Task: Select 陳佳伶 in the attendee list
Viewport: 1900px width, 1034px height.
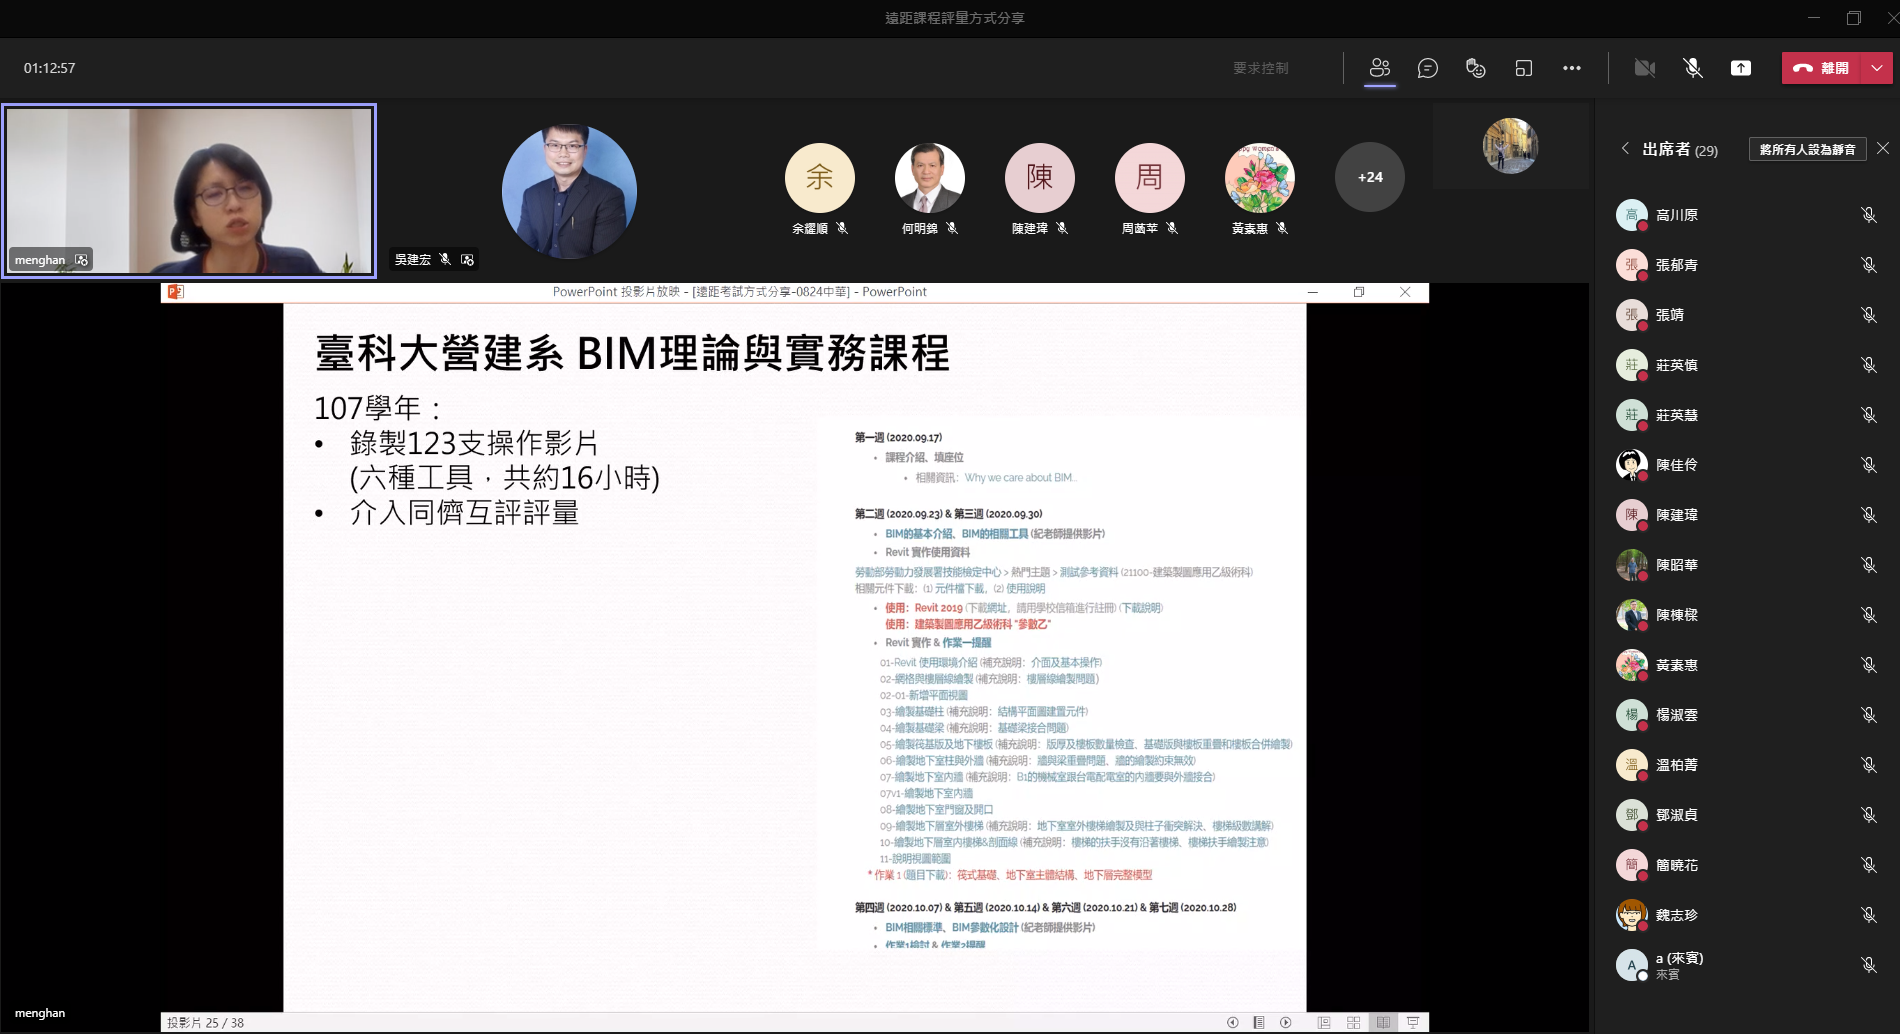Action: (1749, 465)
